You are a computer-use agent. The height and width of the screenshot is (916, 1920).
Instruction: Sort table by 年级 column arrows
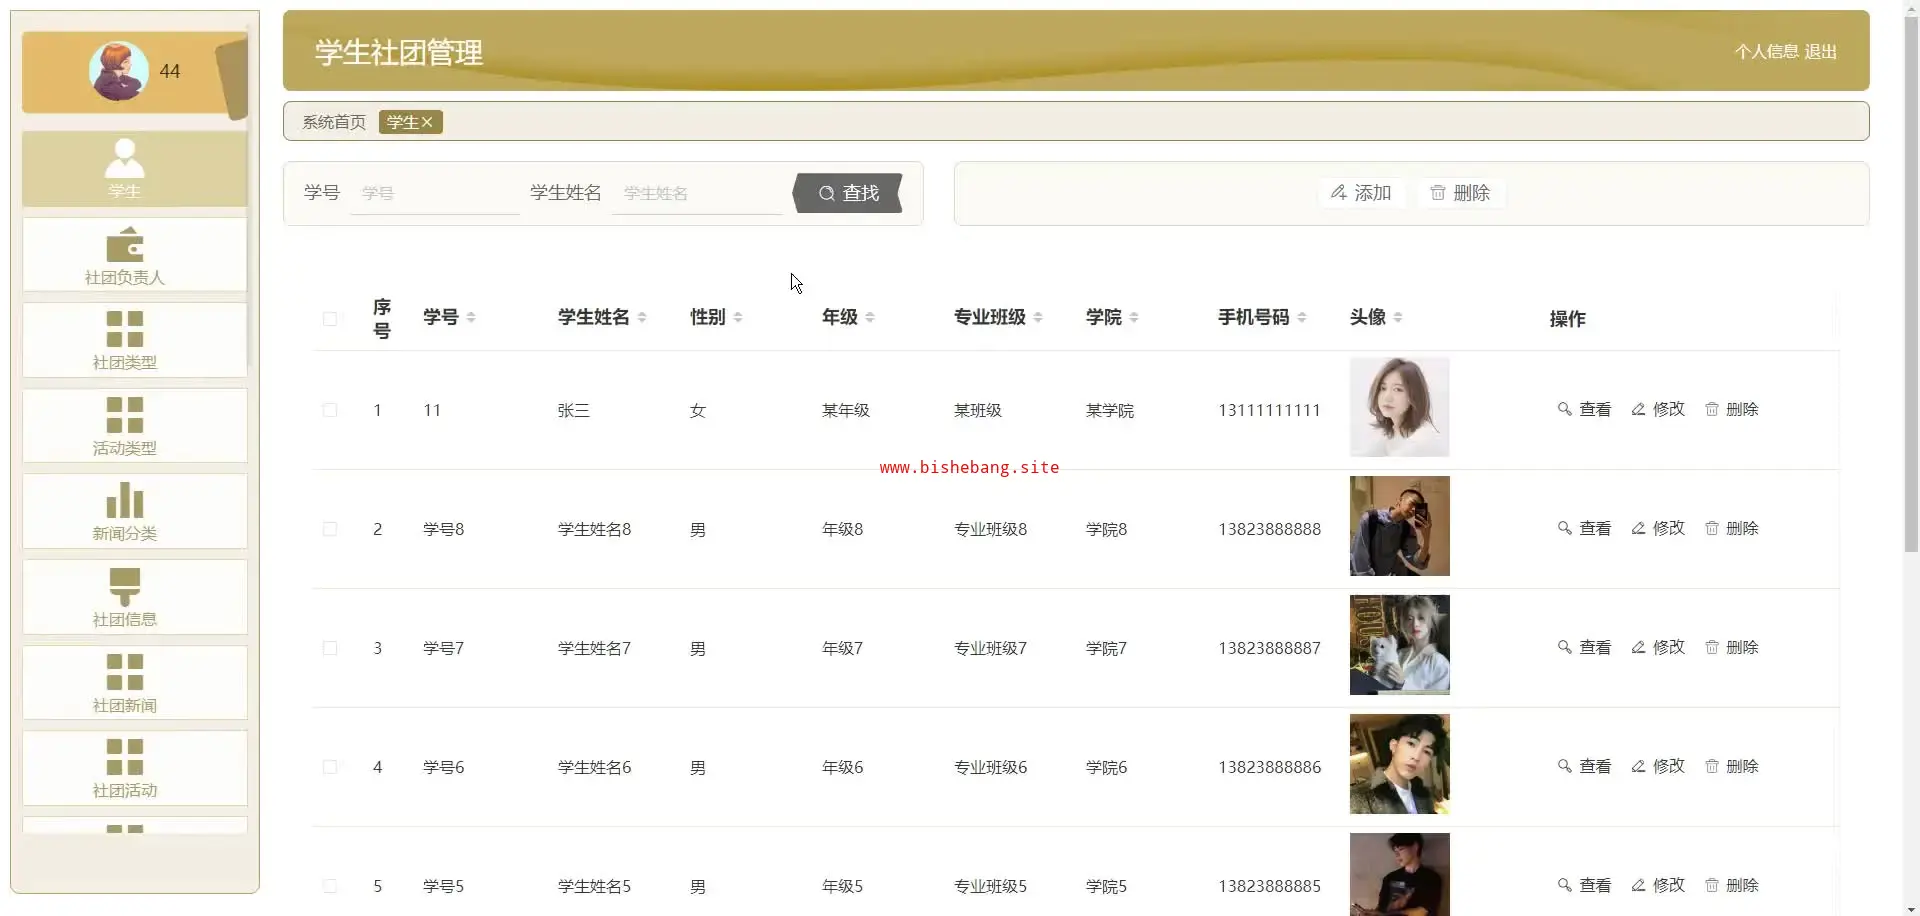tap(870, 317)
